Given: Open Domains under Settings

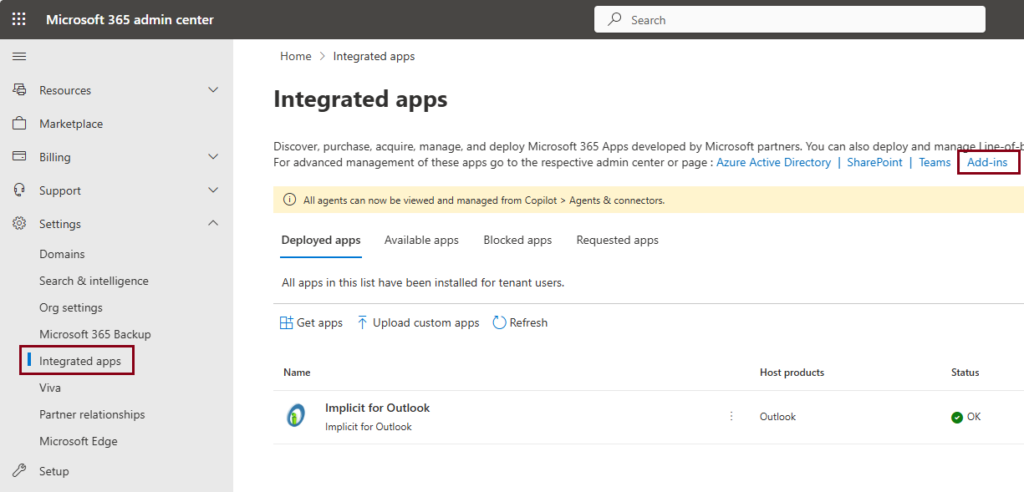Looking at the screenshot, I should 62,254.
